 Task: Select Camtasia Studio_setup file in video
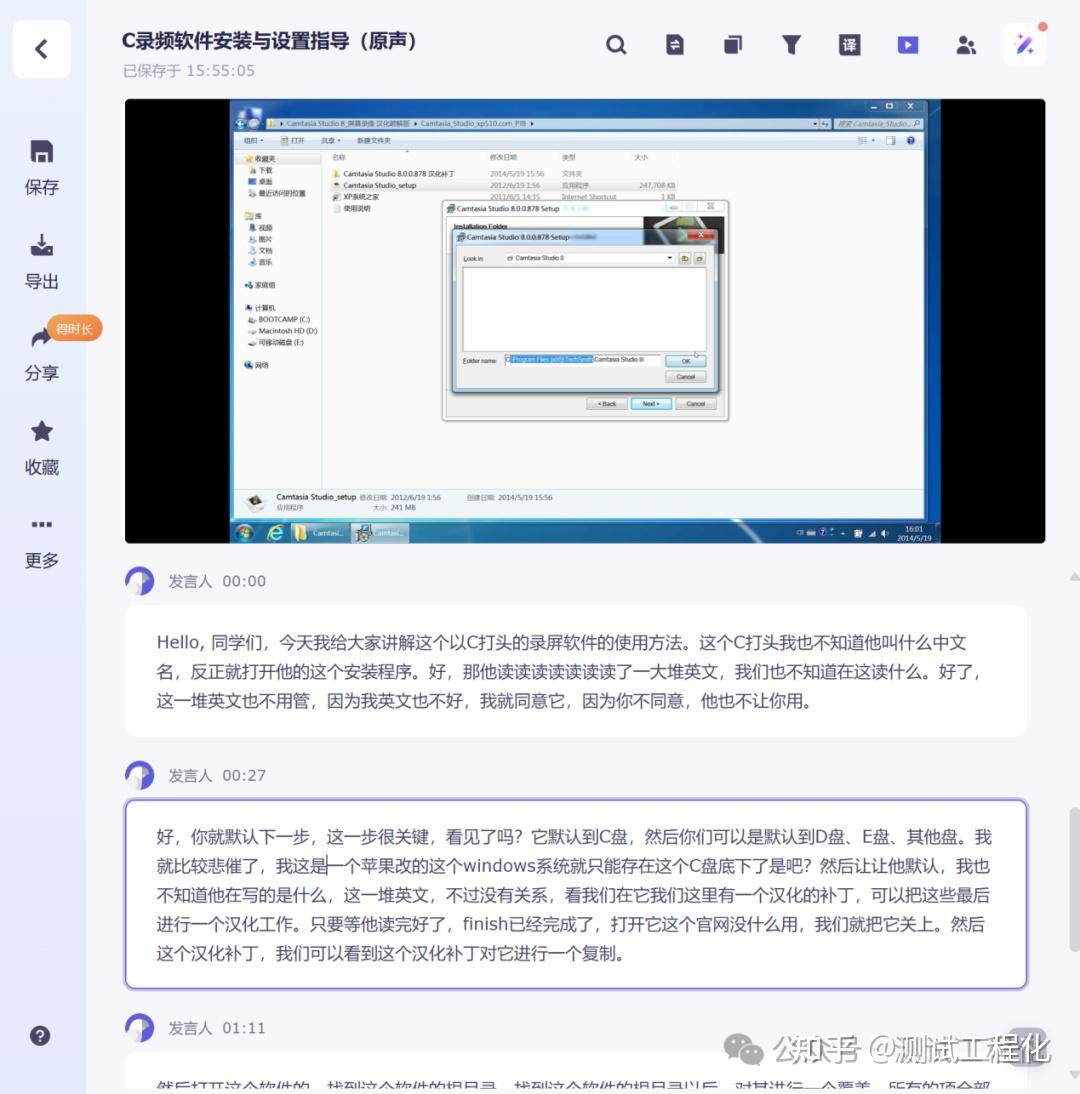[x=379, y=186]
